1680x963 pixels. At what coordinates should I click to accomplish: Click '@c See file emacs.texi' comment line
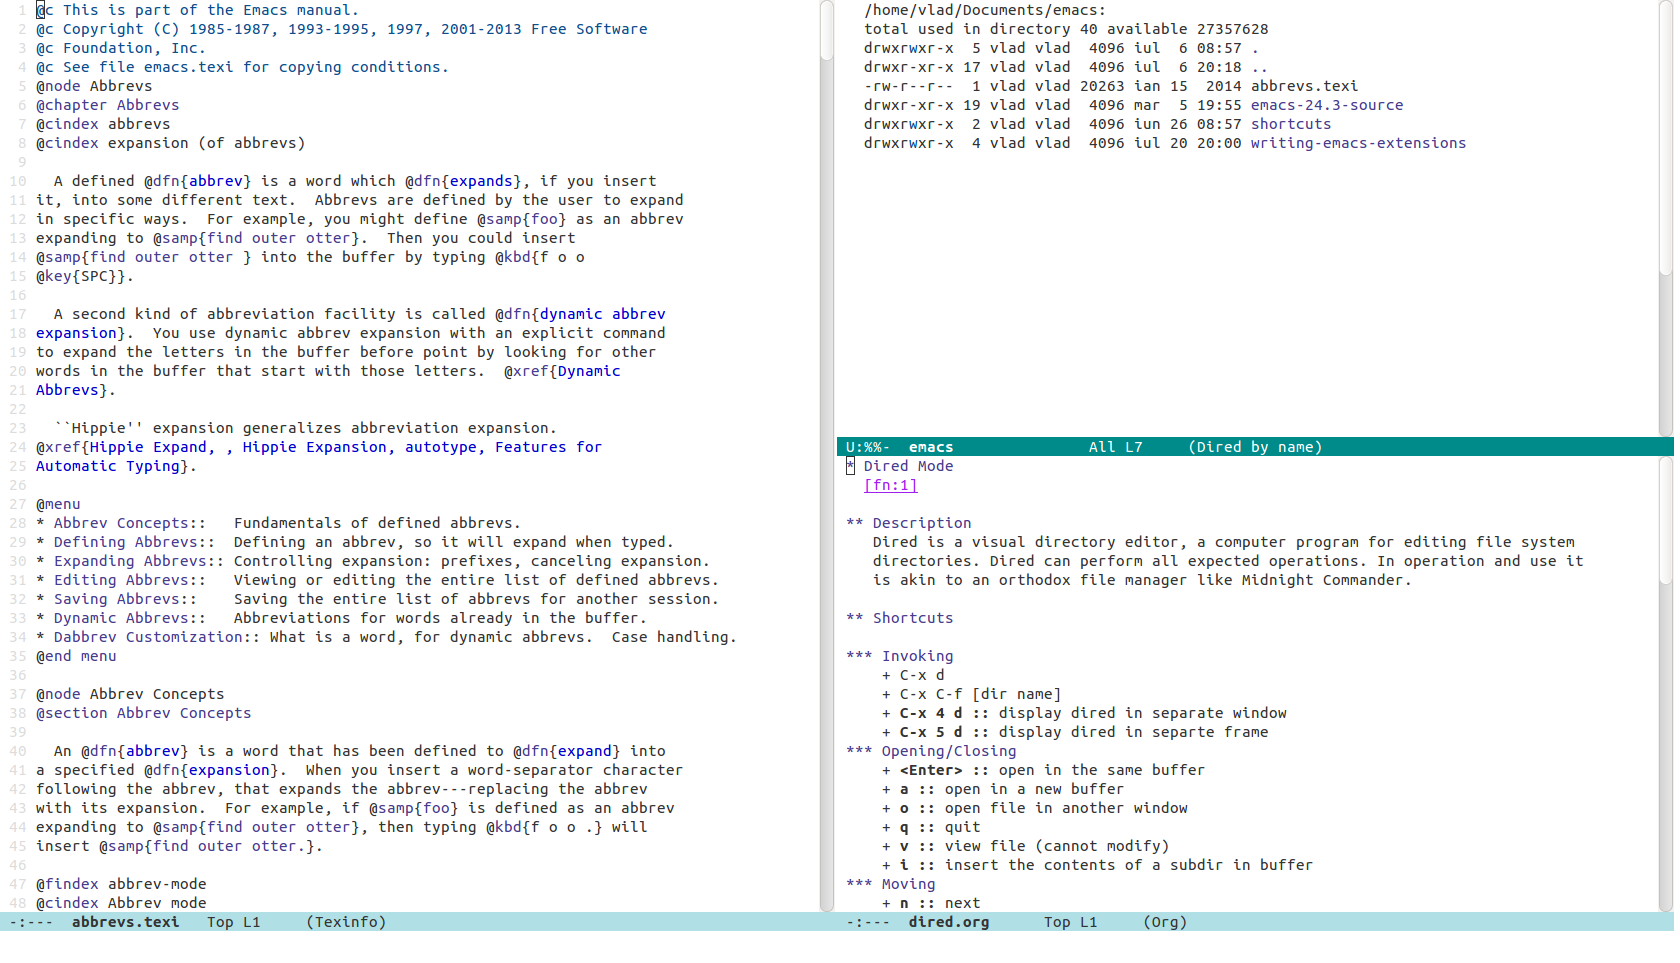(x=242, y=67)
